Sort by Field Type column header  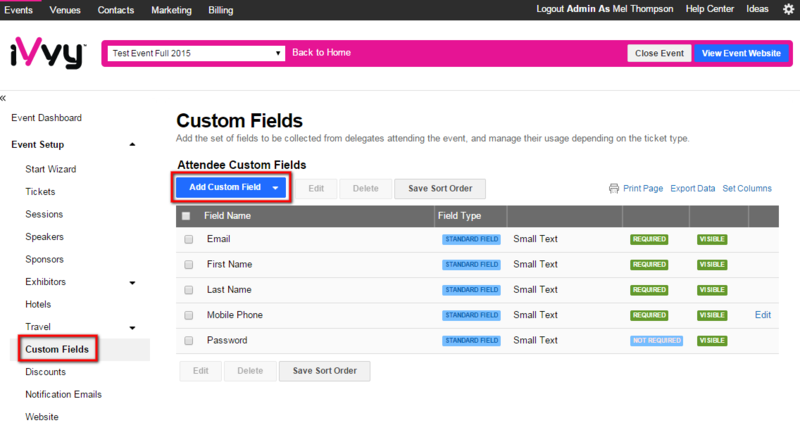pyautogui.click(x=459, y=216)
